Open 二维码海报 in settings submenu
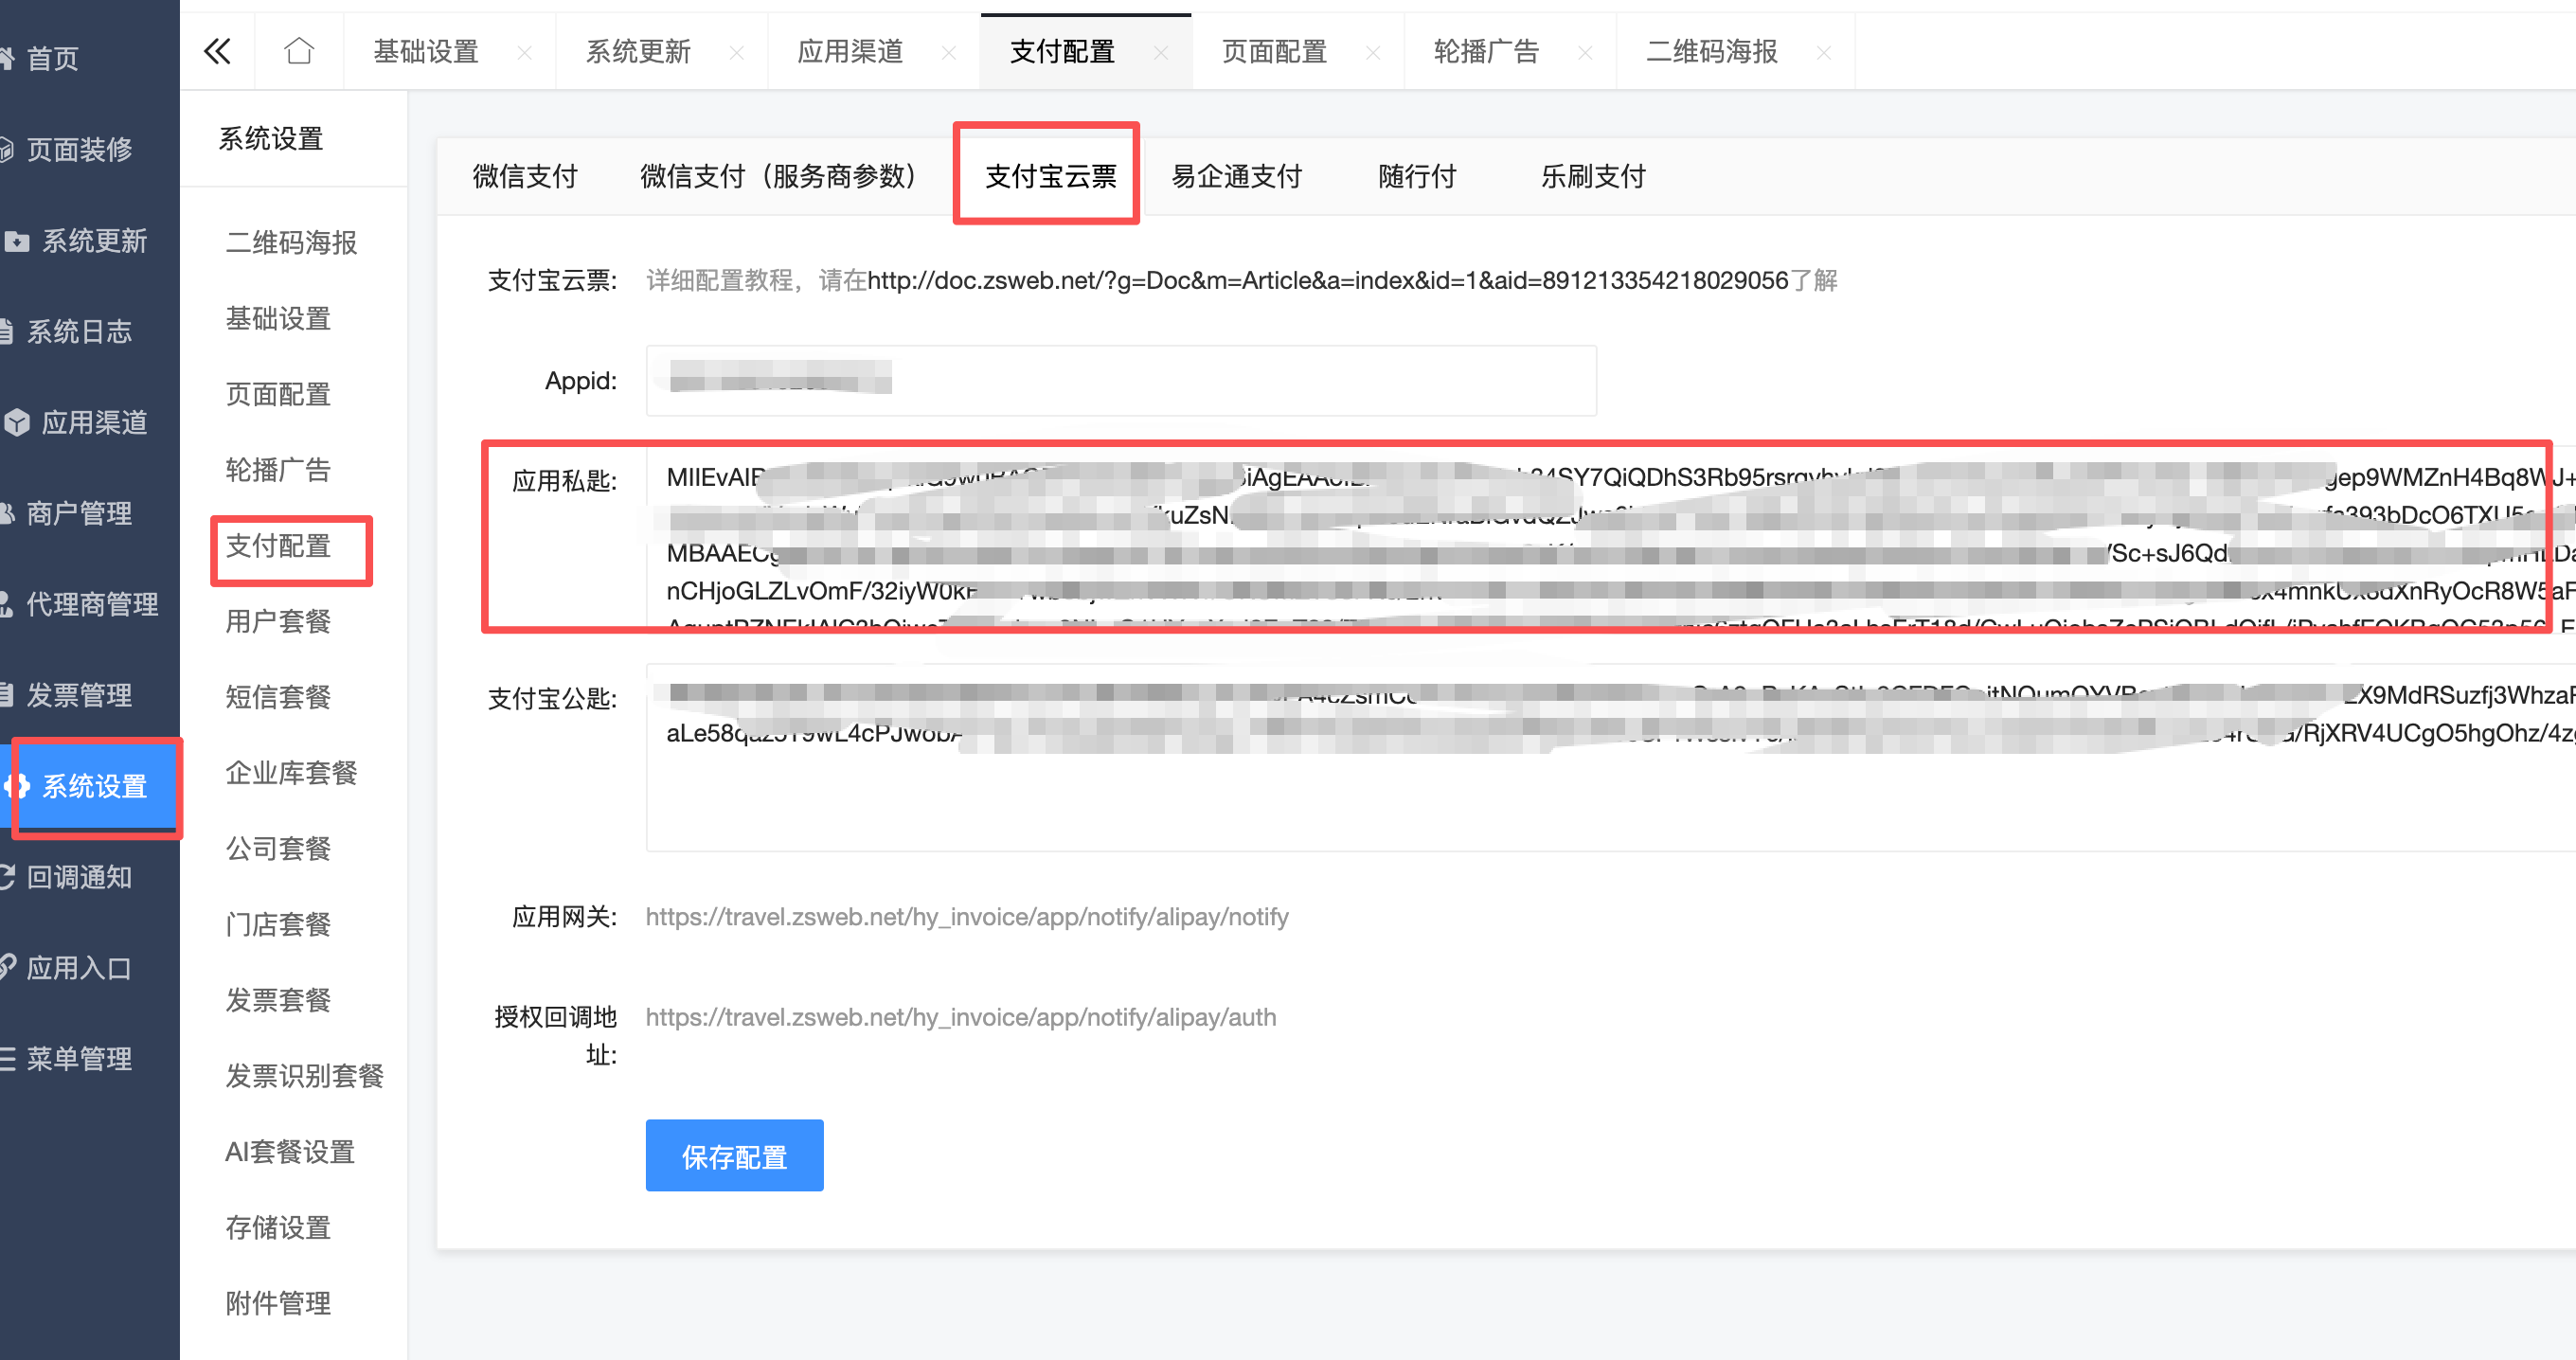This screenshot has width=2576, height=1360. click(291, 242)
